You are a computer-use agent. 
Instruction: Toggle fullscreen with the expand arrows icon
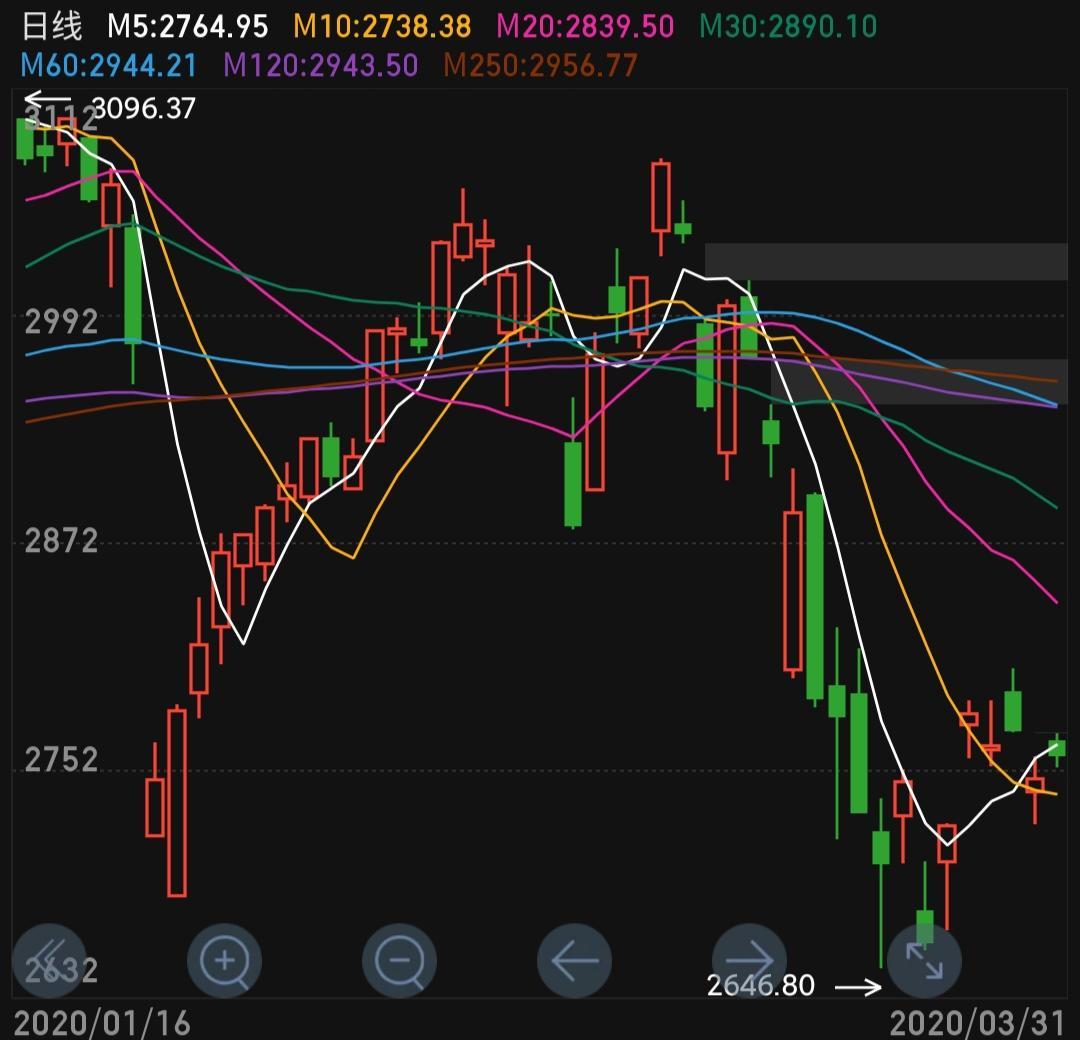(x=924, y=960)
